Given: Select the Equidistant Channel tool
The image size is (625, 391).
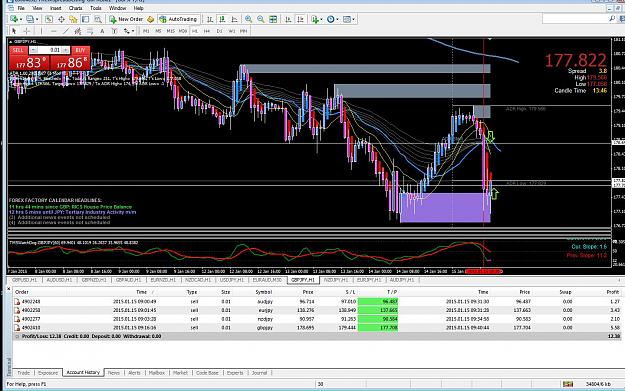Looking at the screenshot, I should pyautogui.click(x=78, y=31).
